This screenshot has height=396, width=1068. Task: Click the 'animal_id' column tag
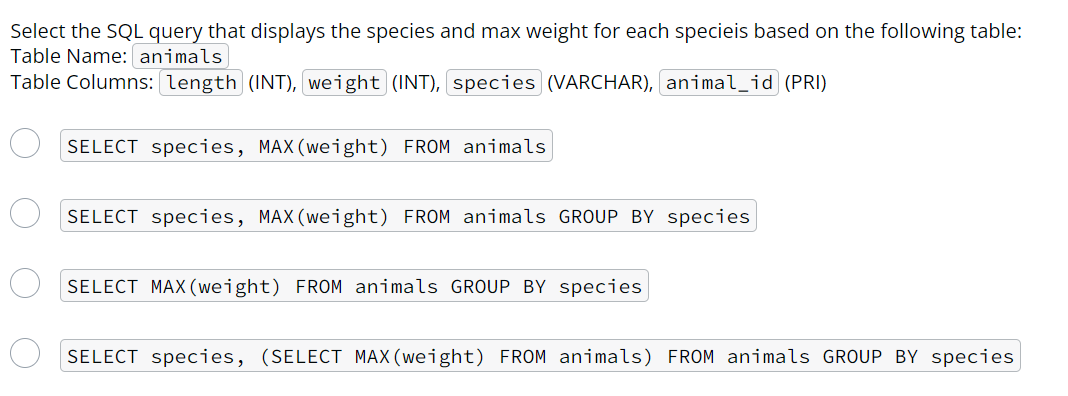click(719, 82)
